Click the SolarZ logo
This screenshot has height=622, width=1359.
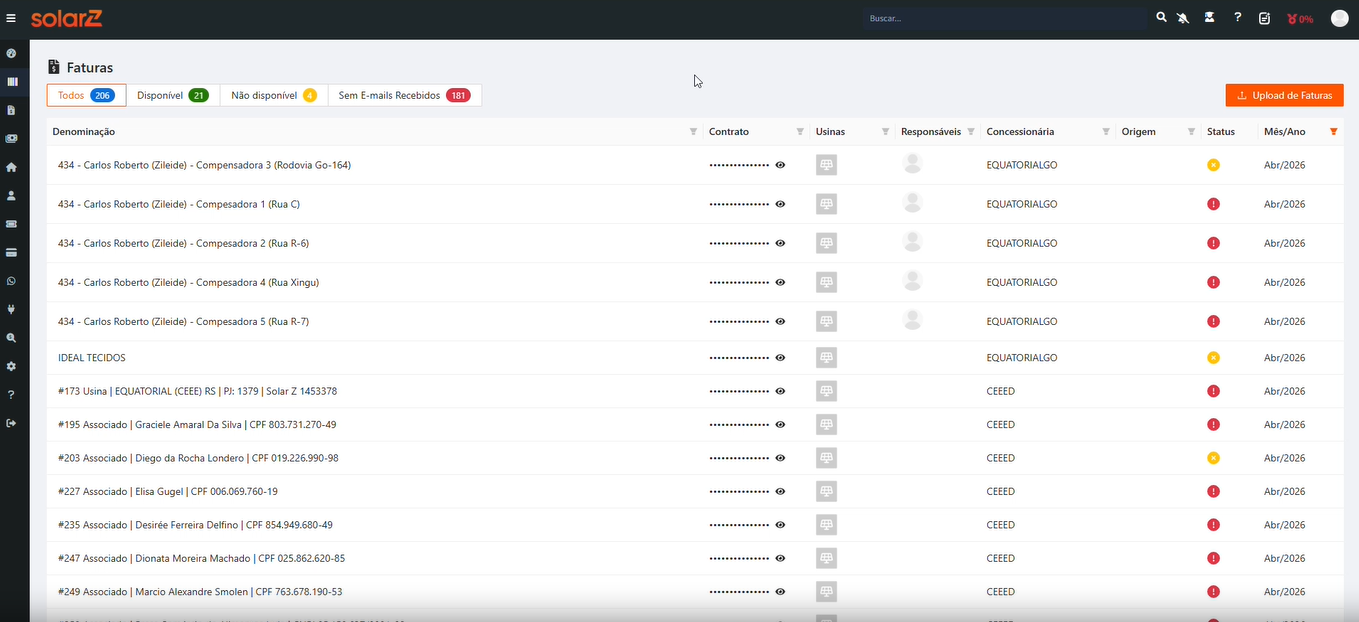[66, 18]
